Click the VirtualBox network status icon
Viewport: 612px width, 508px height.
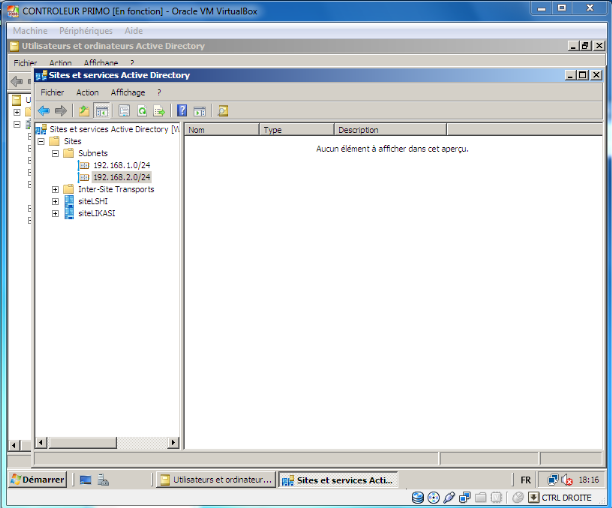tap(464, 497)
